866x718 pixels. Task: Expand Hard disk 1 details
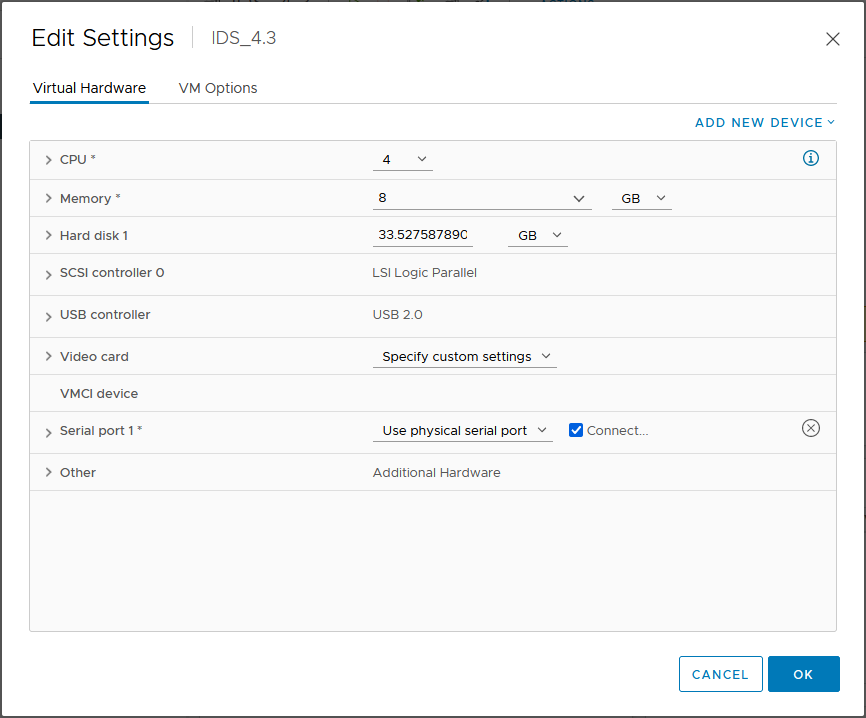48,236
